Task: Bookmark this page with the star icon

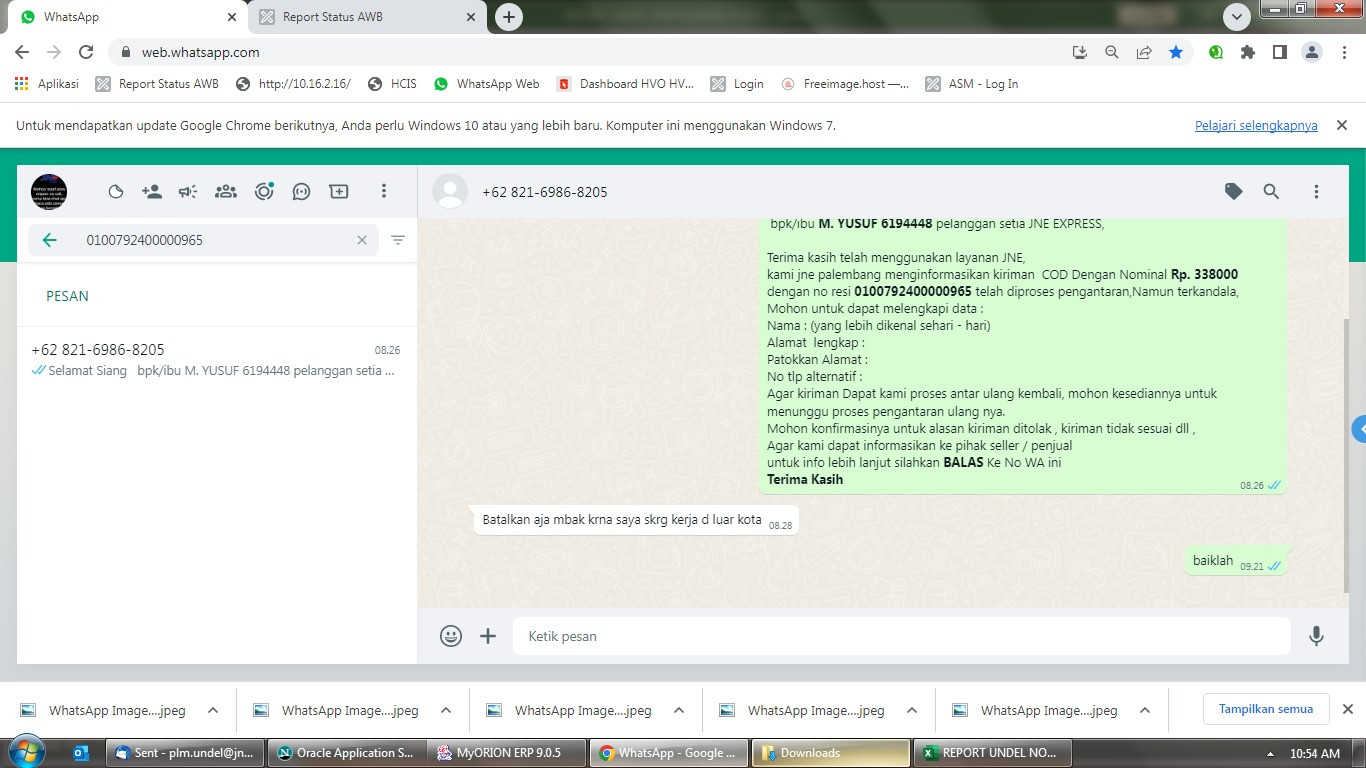Action: point(1176,52)
